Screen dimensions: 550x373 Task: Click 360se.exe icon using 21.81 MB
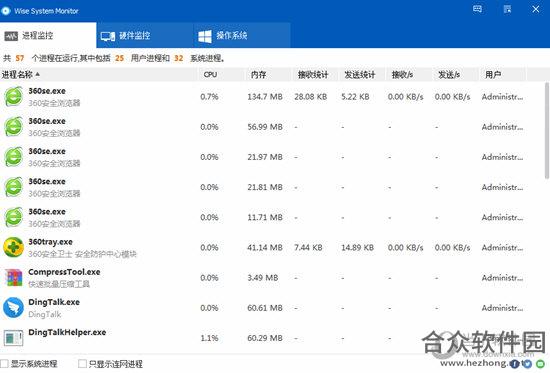(x=13, y=187)
